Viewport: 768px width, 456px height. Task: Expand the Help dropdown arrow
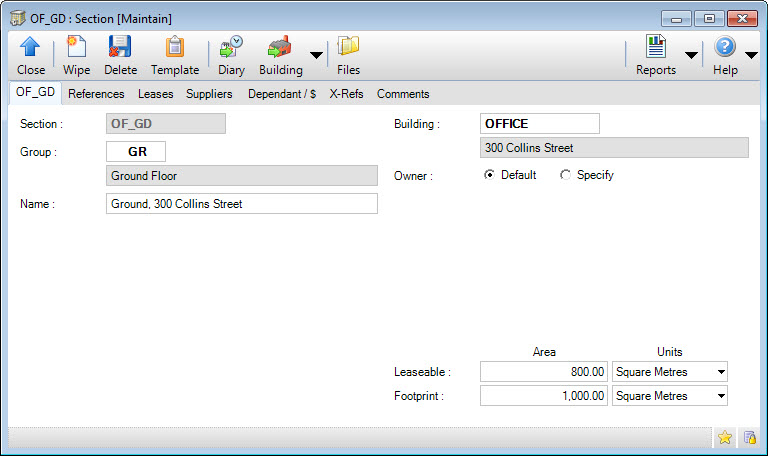point(751,55)
